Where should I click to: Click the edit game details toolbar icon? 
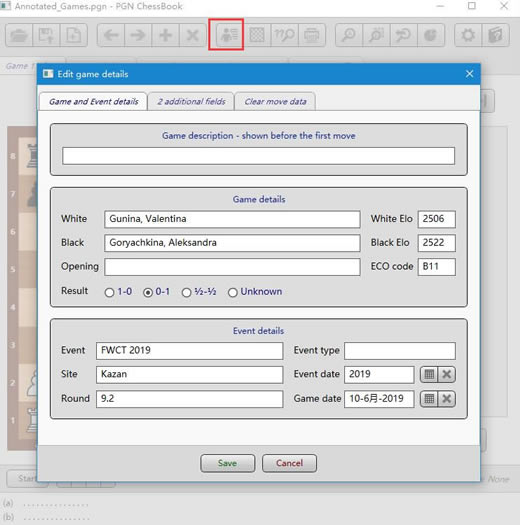click(x=229, y=35)
